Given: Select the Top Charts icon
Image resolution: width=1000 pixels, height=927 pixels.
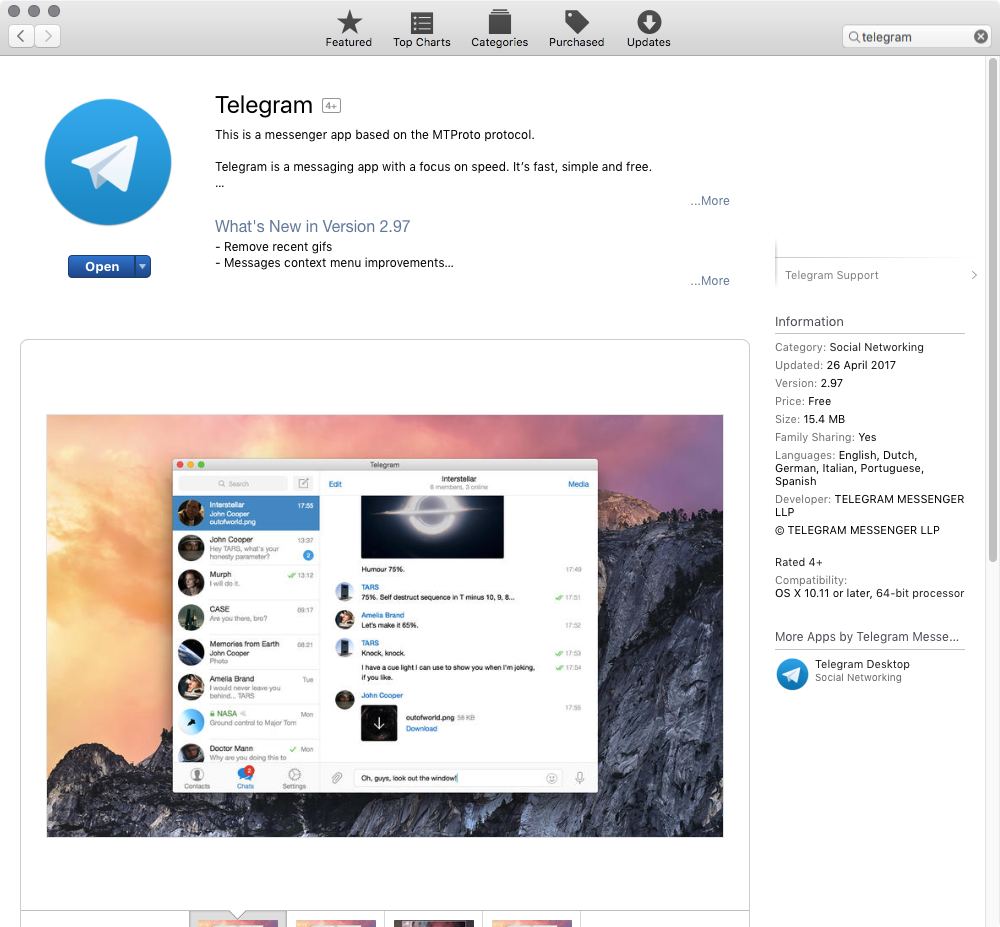Looking at the screenshot, I should pos(421,22).
